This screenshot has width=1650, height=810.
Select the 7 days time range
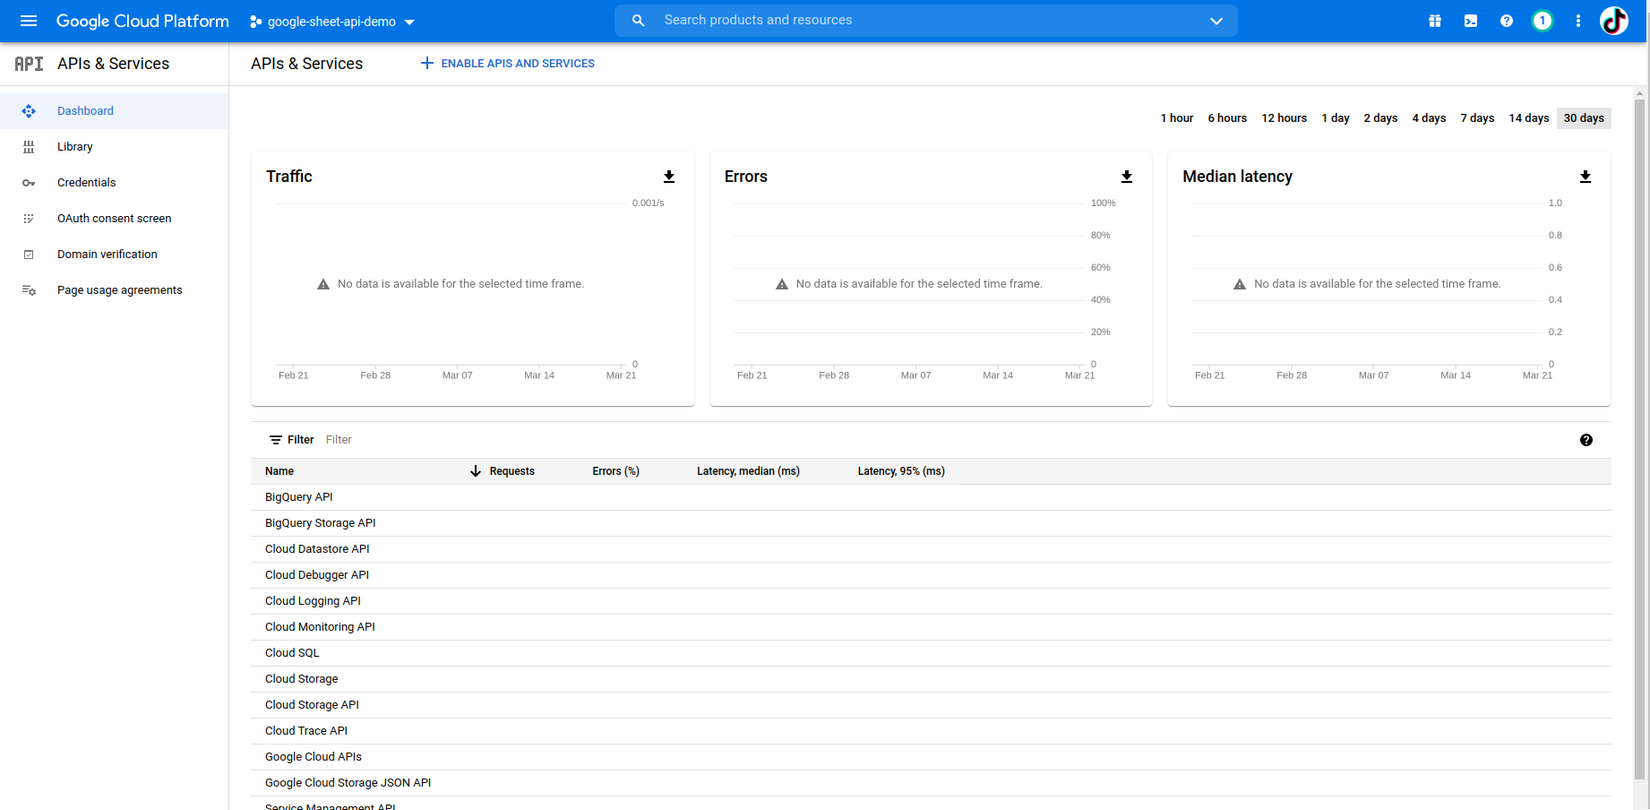pos(1477,118)
